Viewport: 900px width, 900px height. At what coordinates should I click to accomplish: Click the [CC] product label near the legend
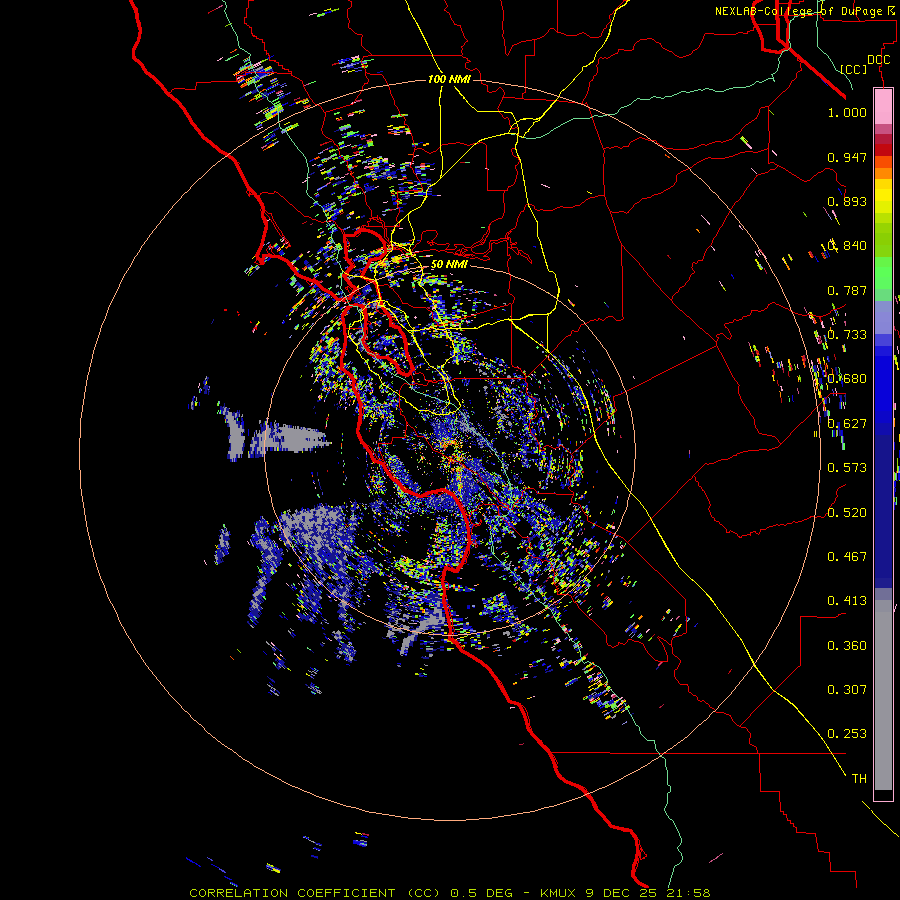tap(854, 69)
